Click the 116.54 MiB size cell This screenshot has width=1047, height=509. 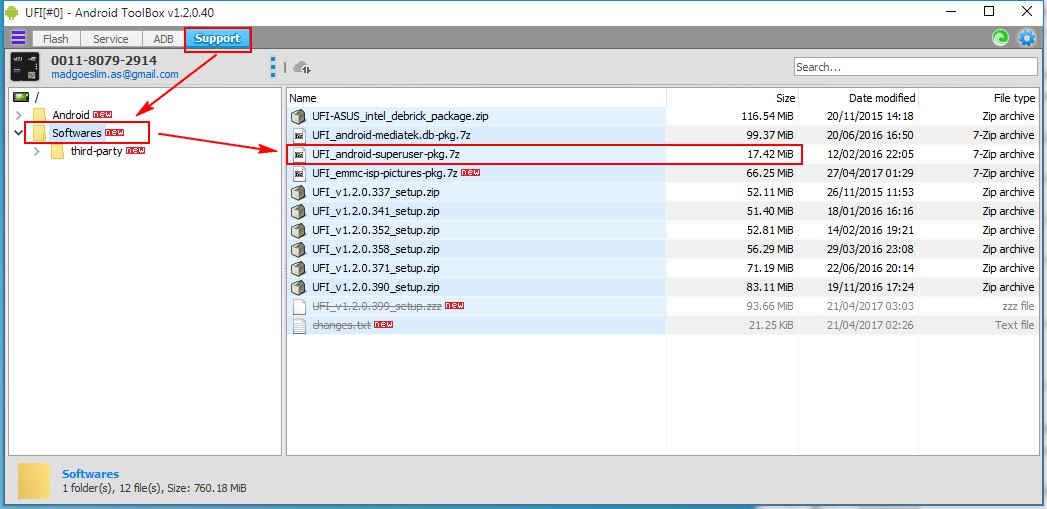click(x=767, y=116)
